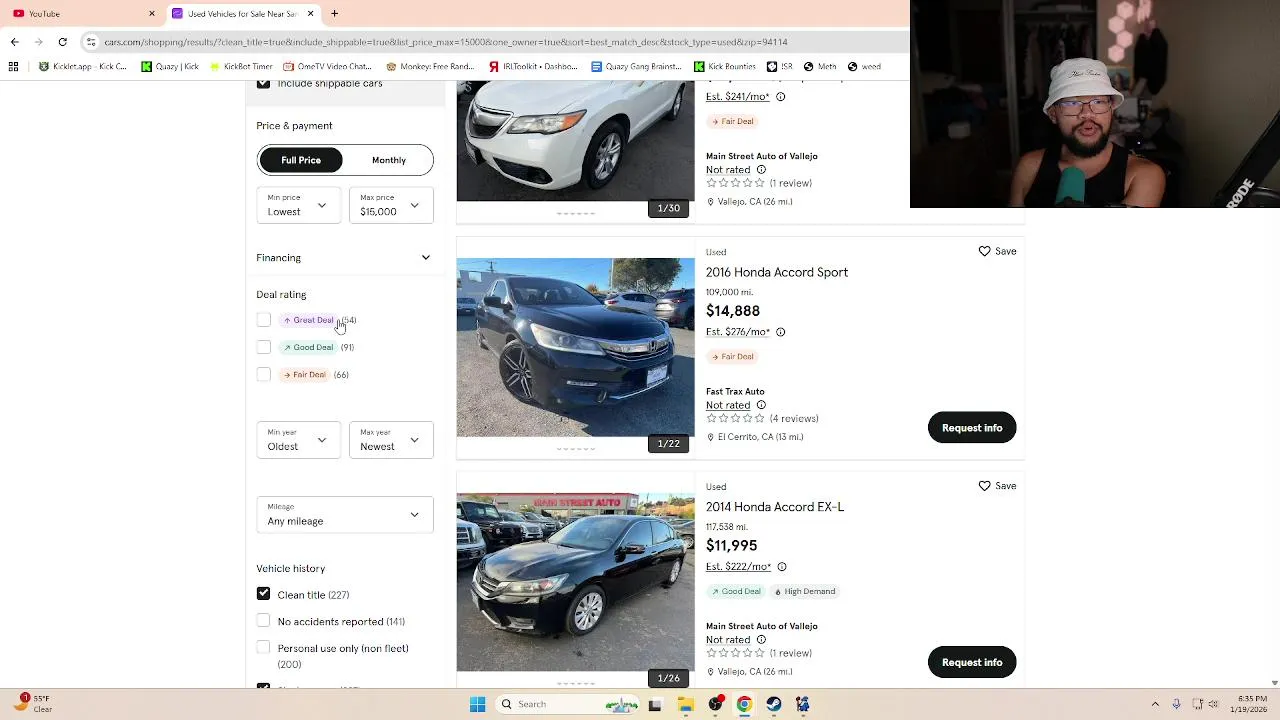
Task: Open the Max price $15,000 dropdown
Action: [391, 205]
